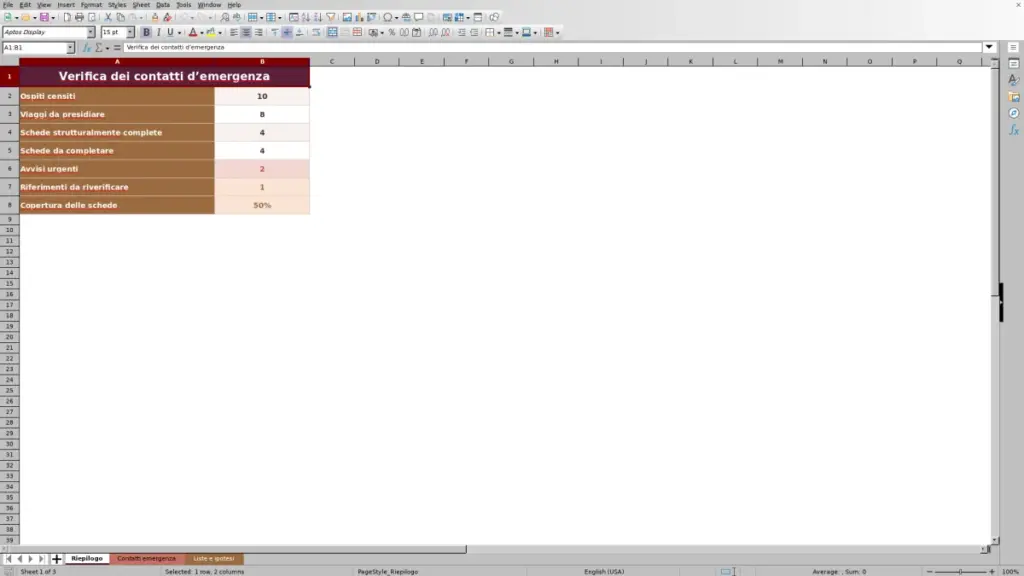Toggle Underline formatting
This screenshot has height=576, width=1024.
(x=170, y=33)
